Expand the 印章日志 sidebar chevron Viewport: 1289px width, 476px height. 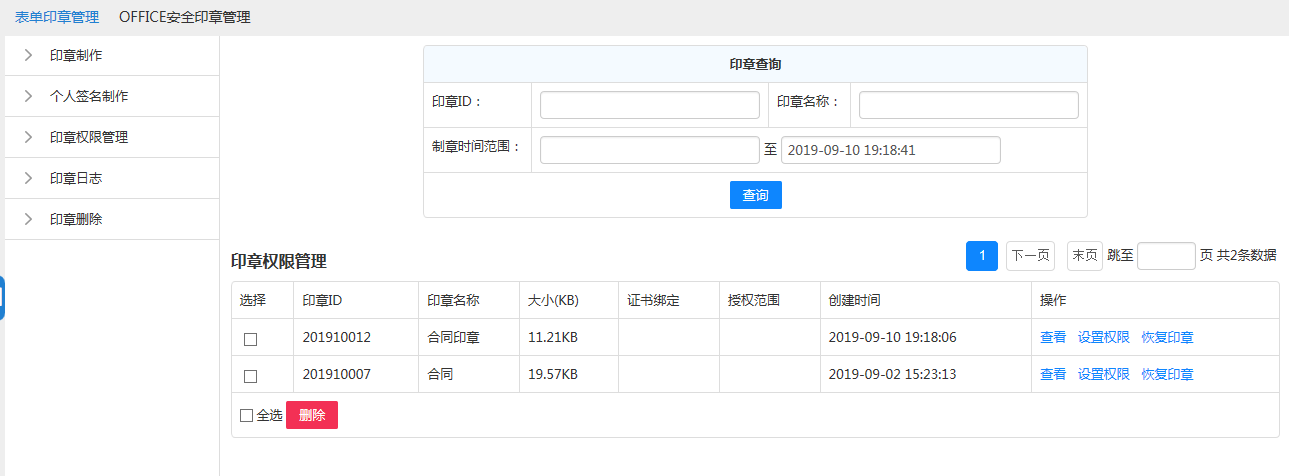[29, 178]
